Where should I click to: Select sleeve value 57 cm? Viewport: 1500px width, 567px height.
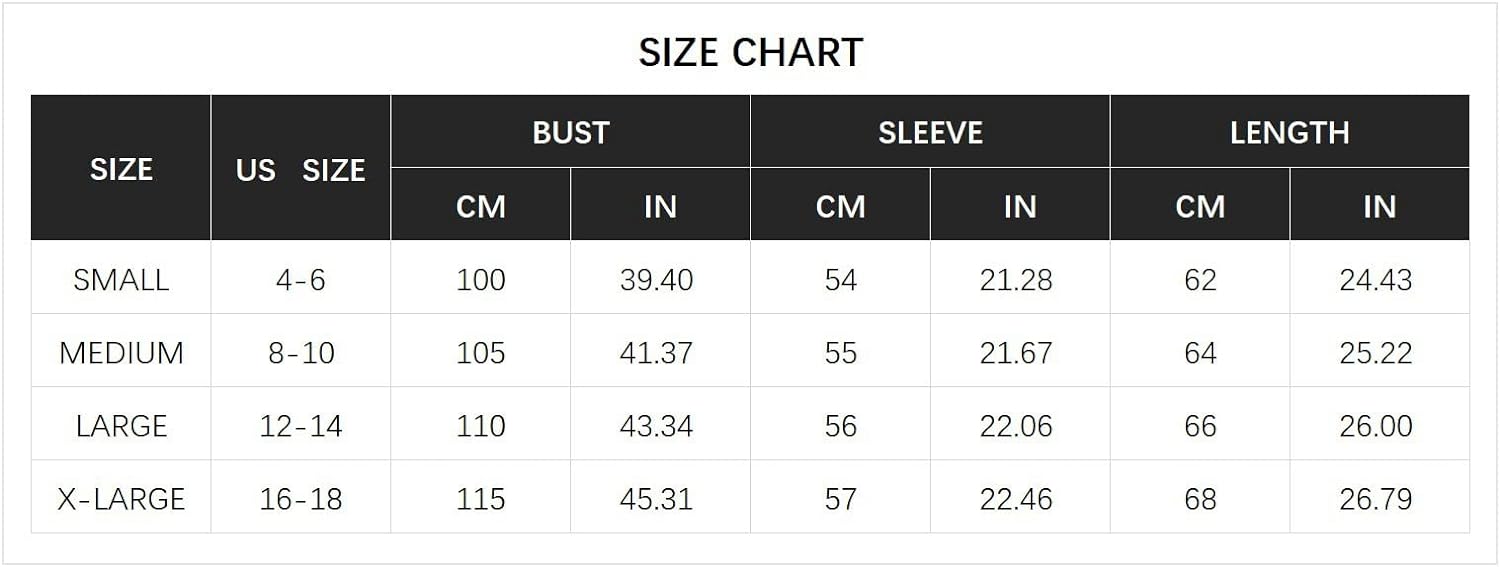pos(840,499)
